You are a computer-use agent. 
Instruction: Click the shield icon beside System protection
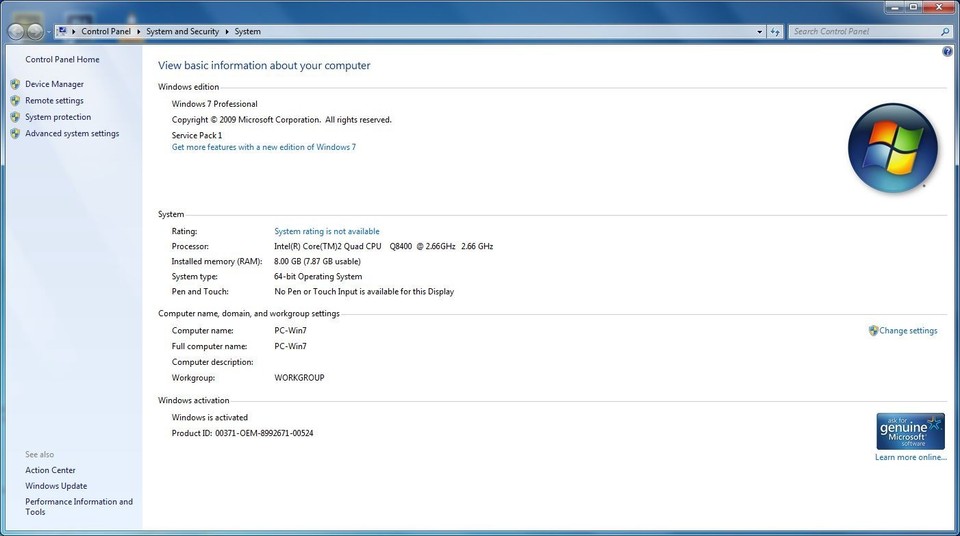[x=15, y=117]
